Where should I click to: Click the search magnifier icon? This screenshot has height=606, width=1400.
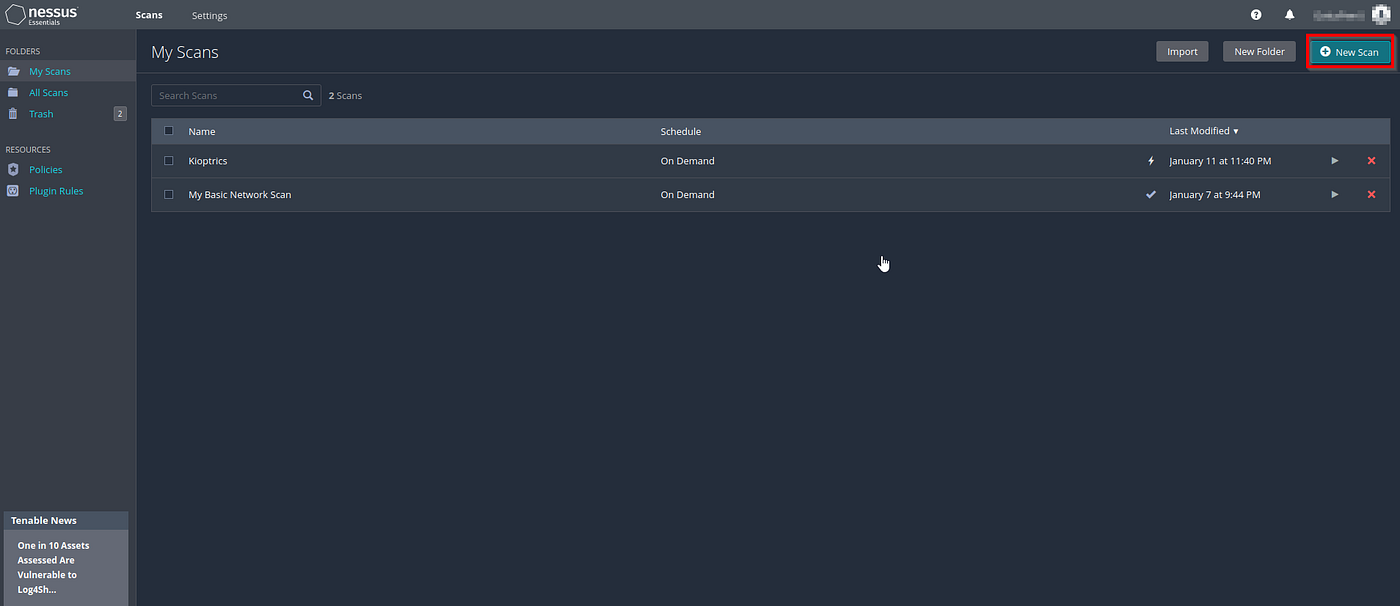[308, 96]
